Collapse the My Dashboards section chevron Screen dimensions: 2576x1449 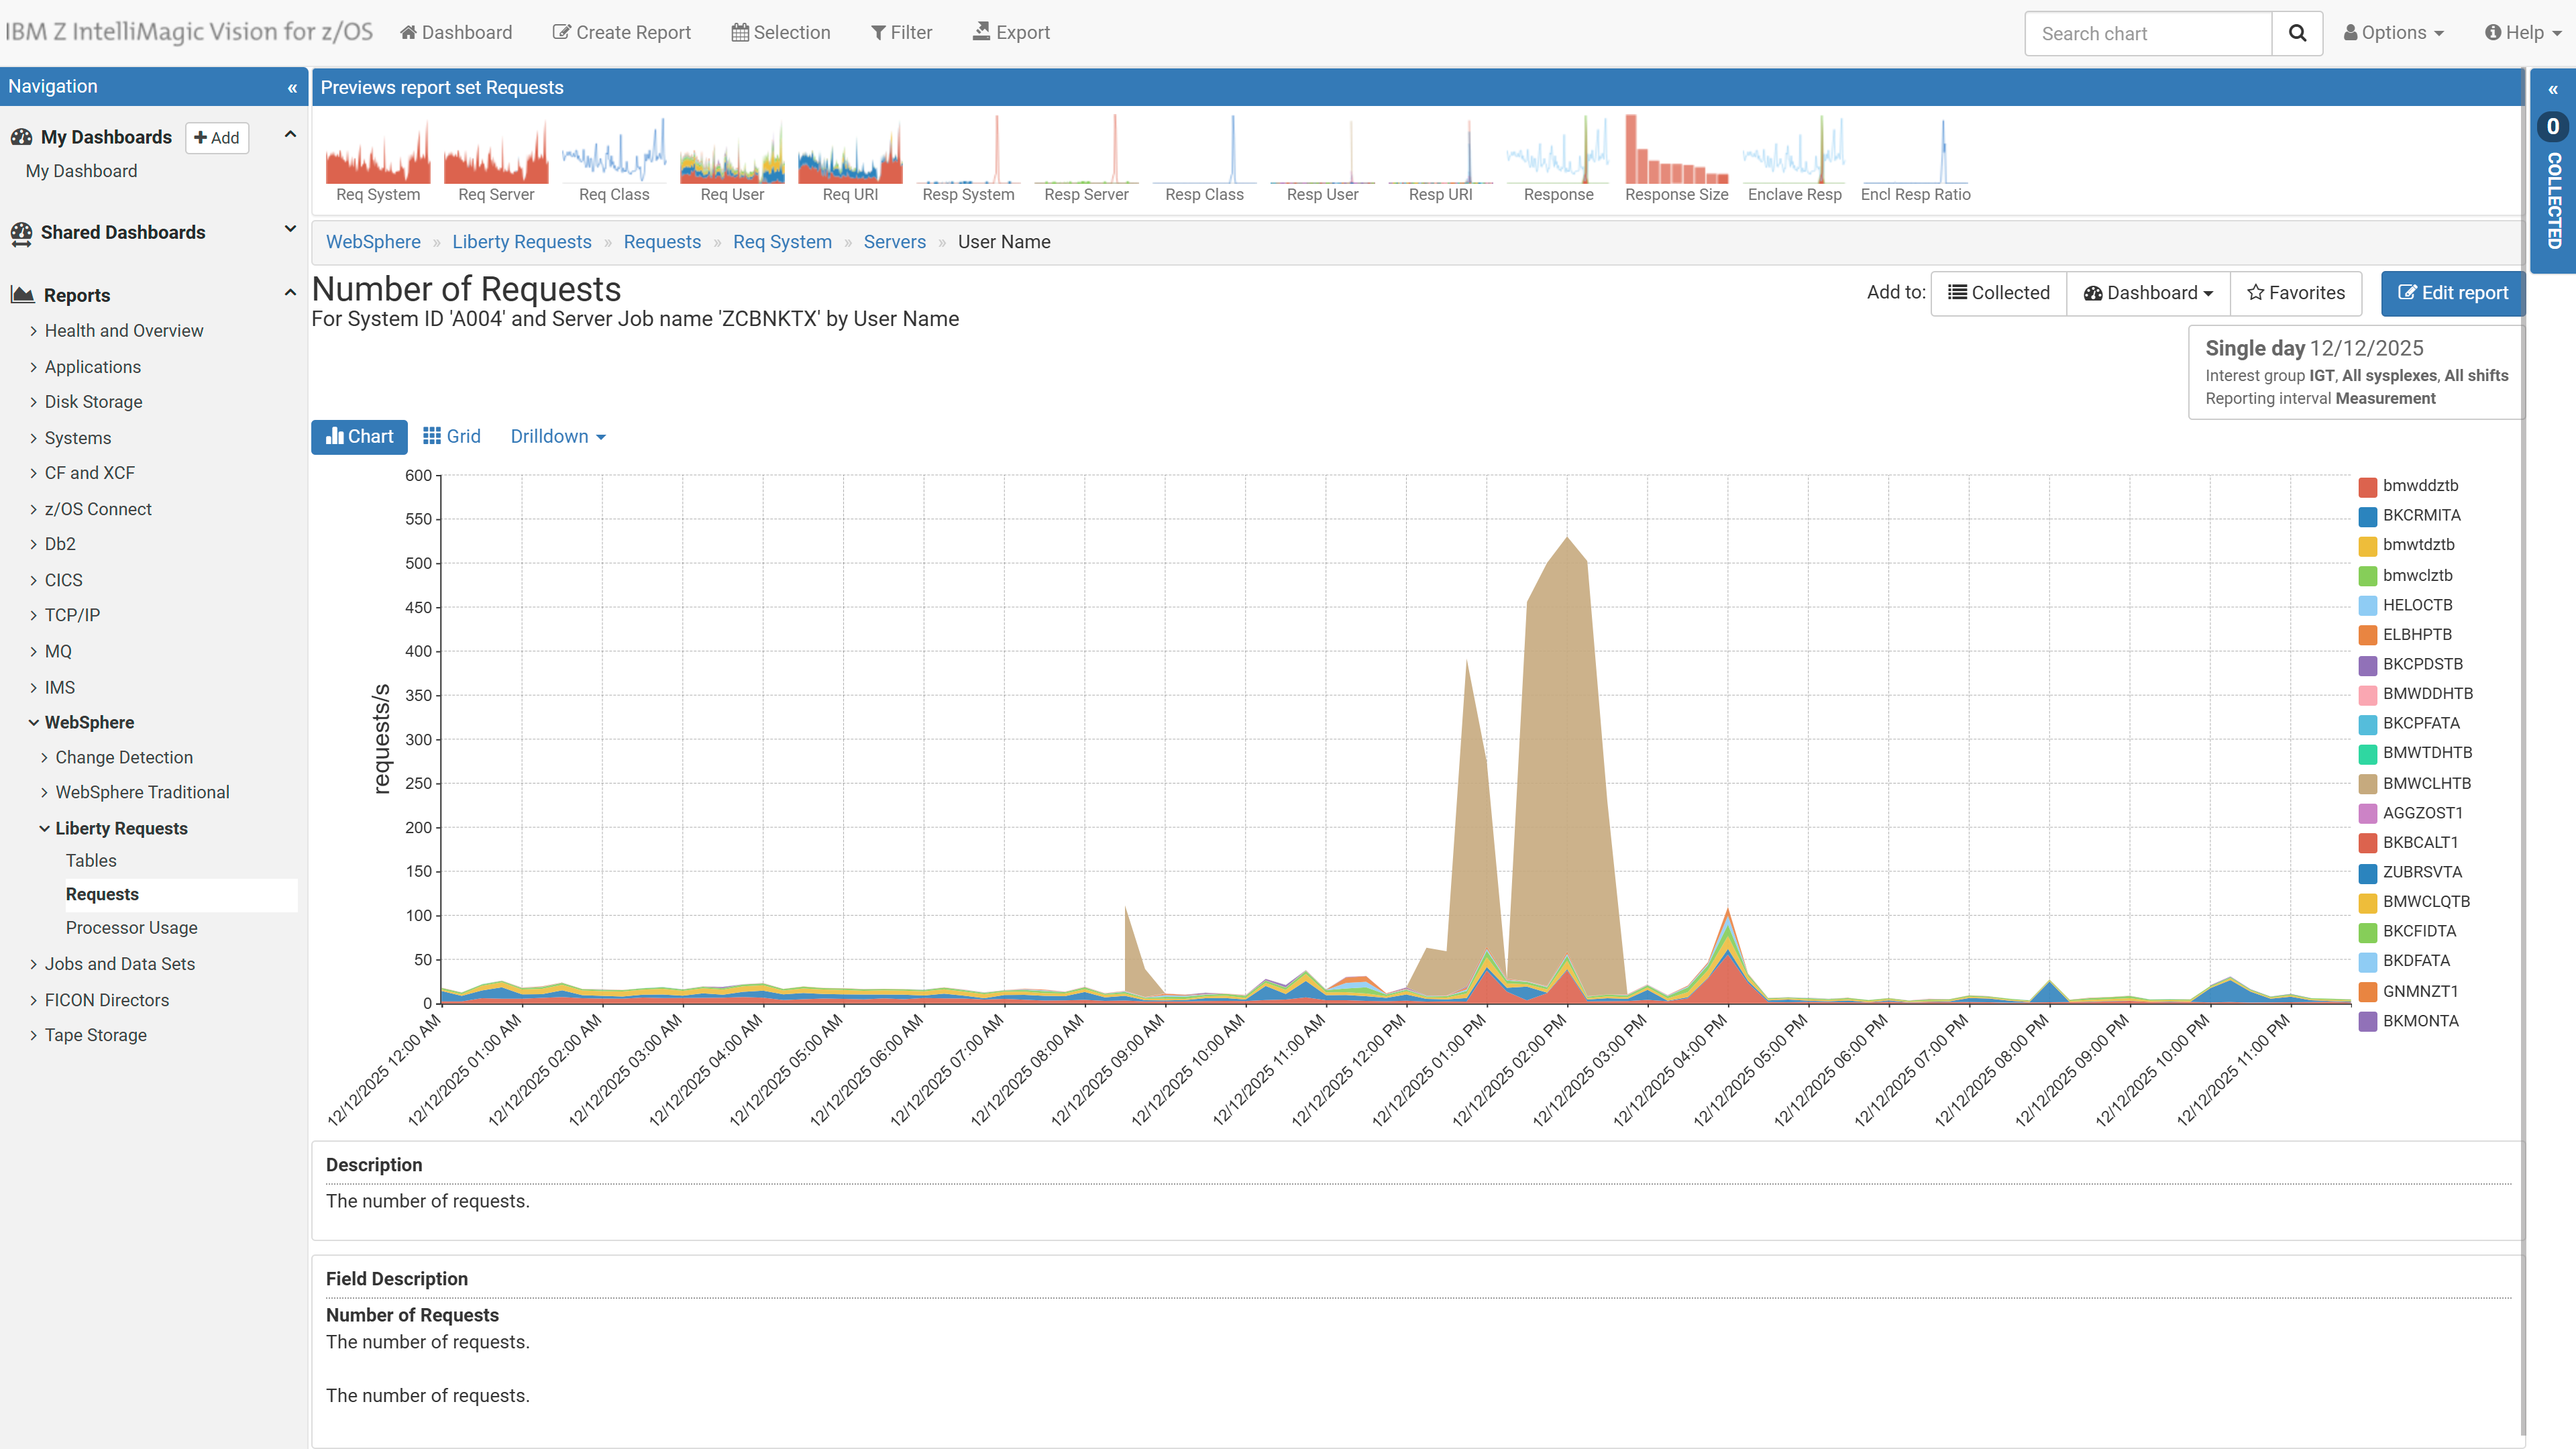point(290,135)
